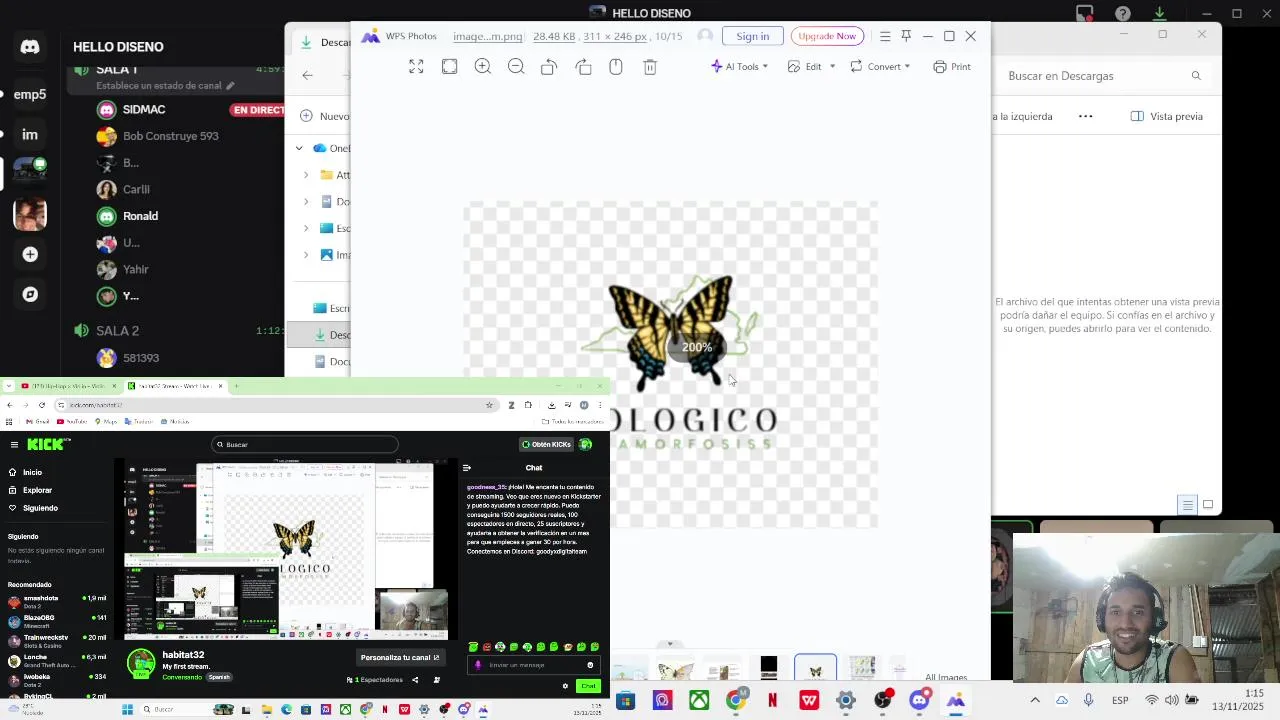This screenshot has height=720, width=1280.
Task: Zoom out of the butterfly image
Action: (x=516, y=66)
